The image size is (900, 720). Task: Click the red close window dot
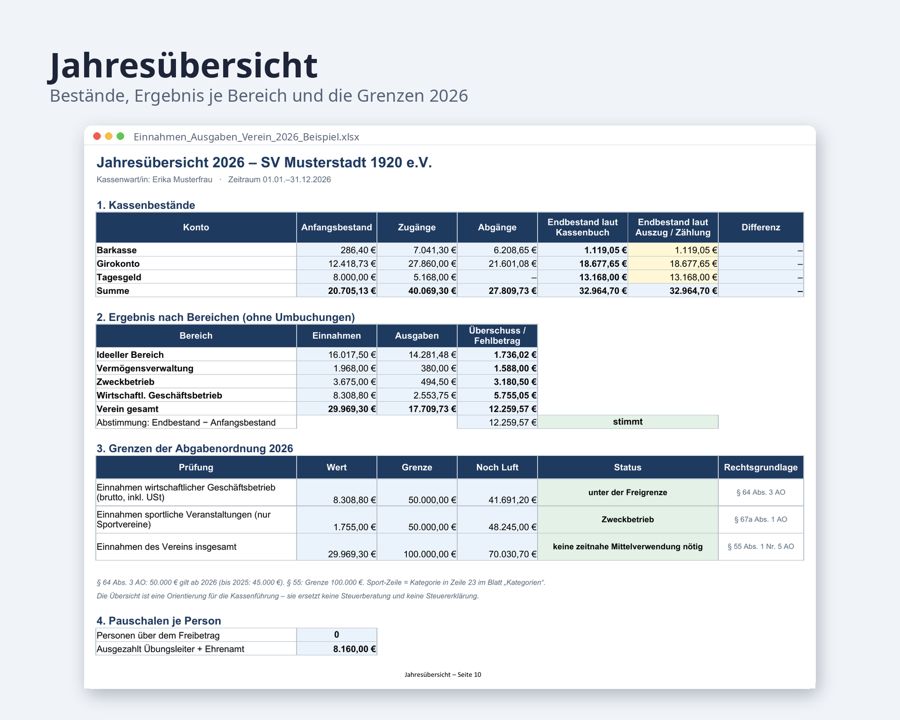[97, 136]
